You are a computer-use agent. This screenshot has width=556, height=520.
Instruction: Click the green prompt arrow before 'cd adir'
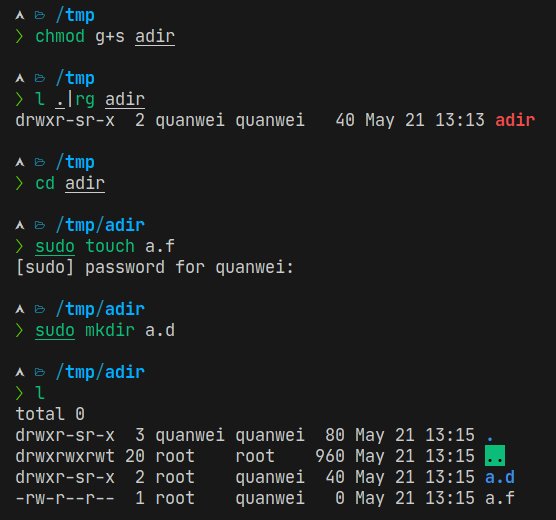(x=19, y=183)
